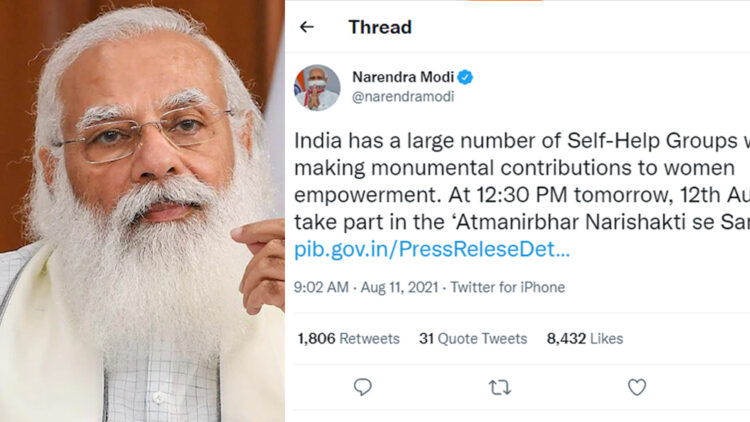Open the pib.gov.in press release link

(432, 248)
